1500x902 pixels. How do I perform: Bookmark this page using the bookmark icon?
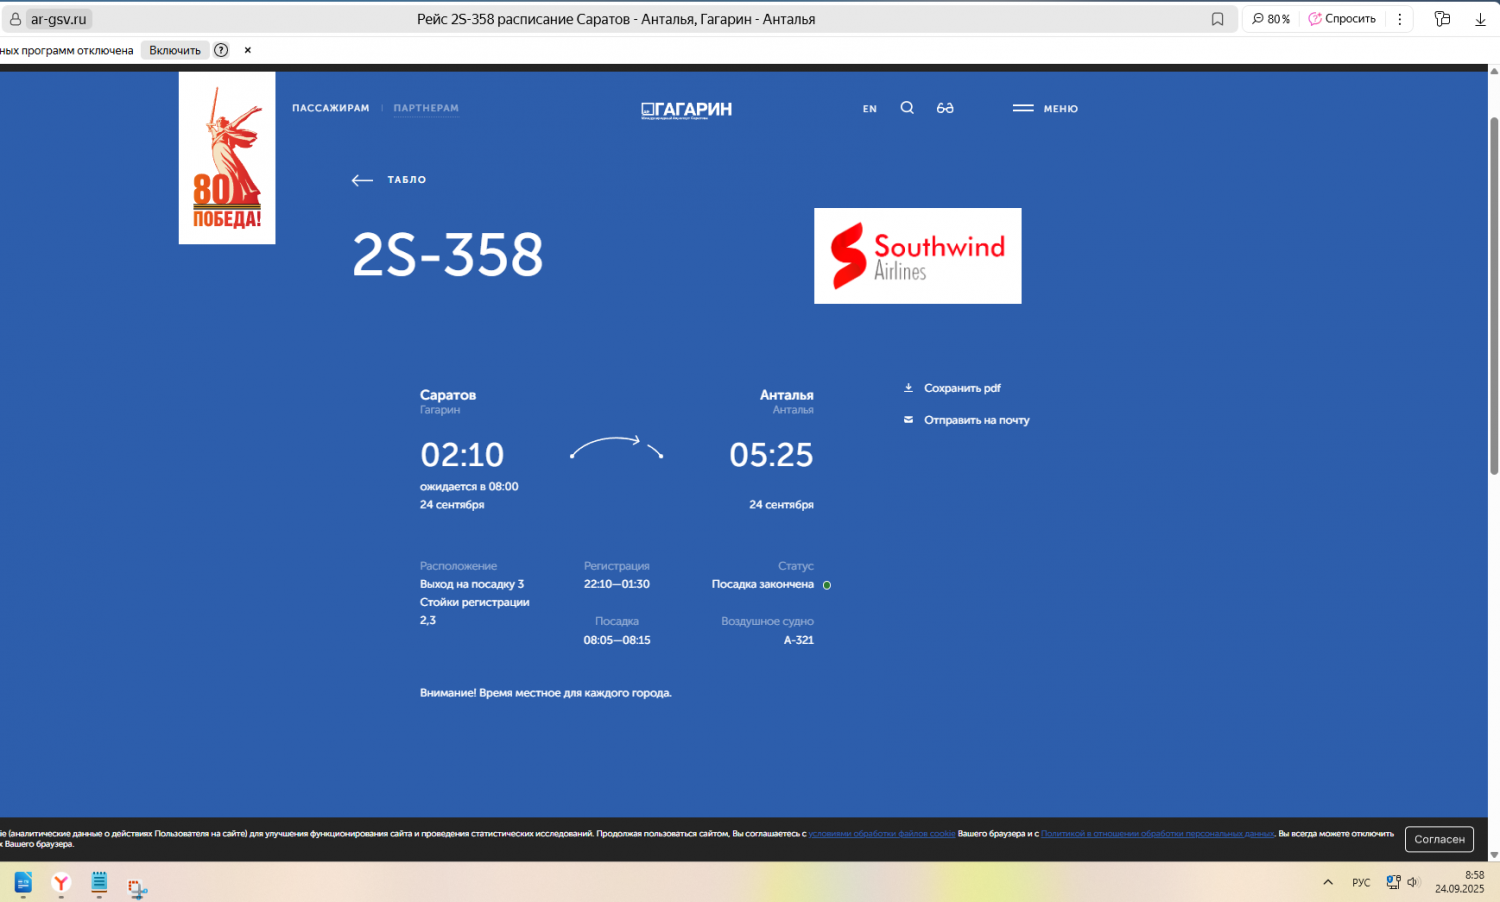1217,19
